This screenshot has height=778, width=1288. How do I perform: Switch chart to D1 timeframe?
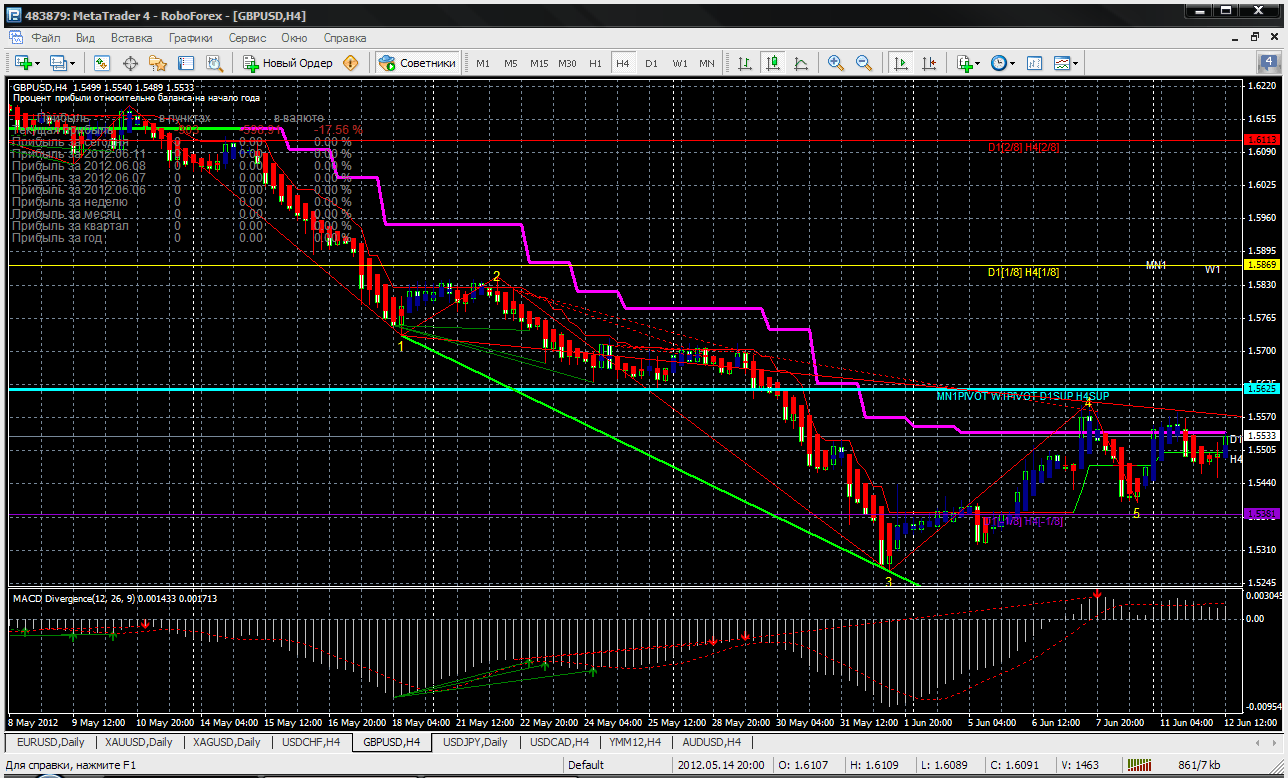click(651, 63)
